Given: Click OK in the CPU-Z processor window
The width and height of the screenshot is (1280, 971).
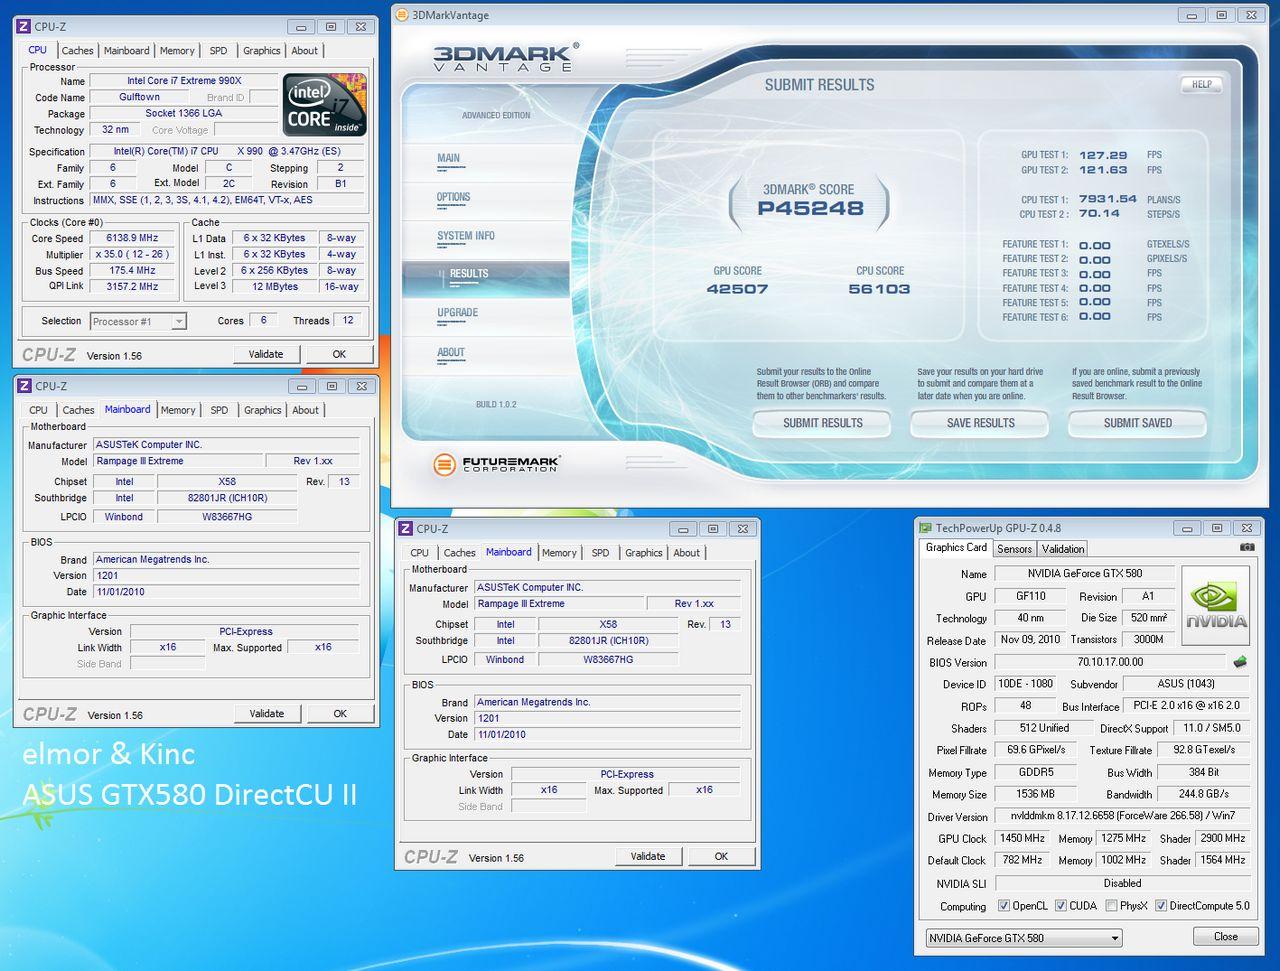Looking at the screenshot, I should coord(339,354).
